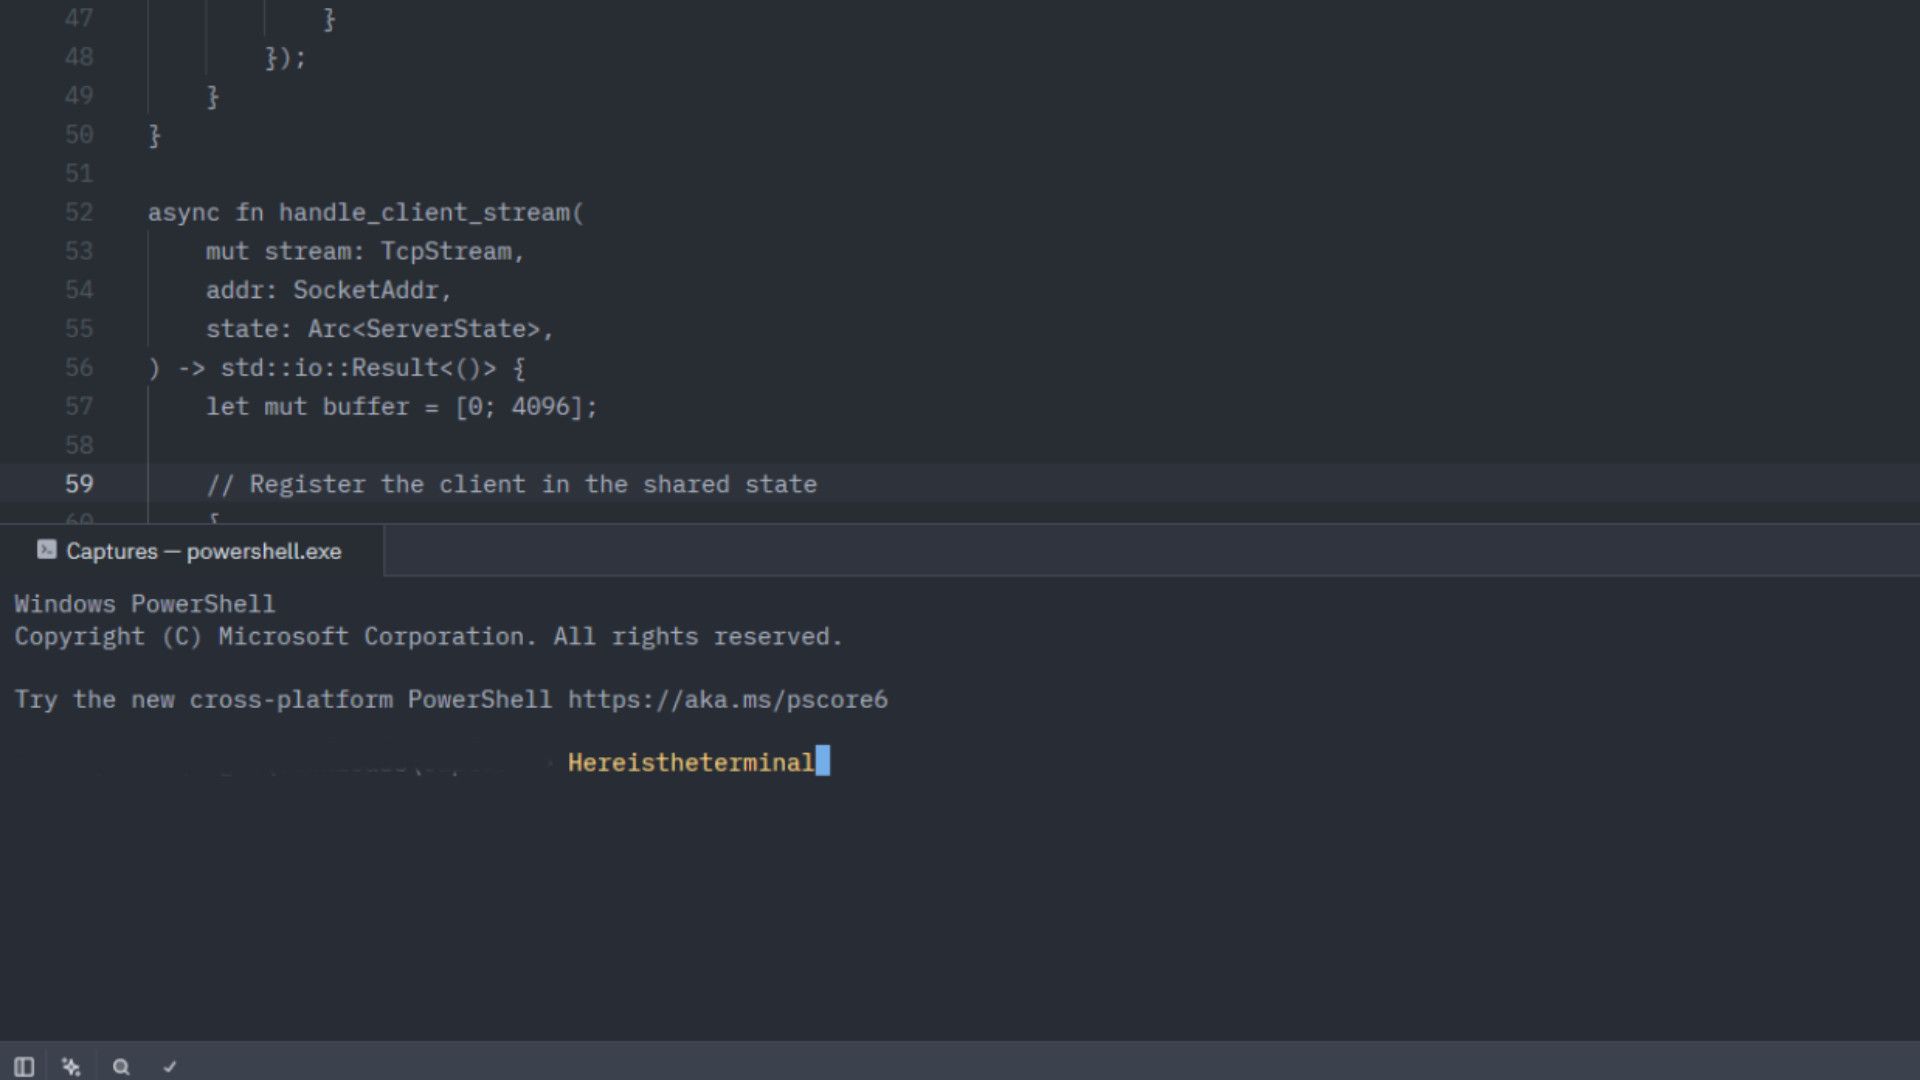The image size is (1920, 1080).
Task: Open project search magnifier icon
Action: [x=121, y=1067]
